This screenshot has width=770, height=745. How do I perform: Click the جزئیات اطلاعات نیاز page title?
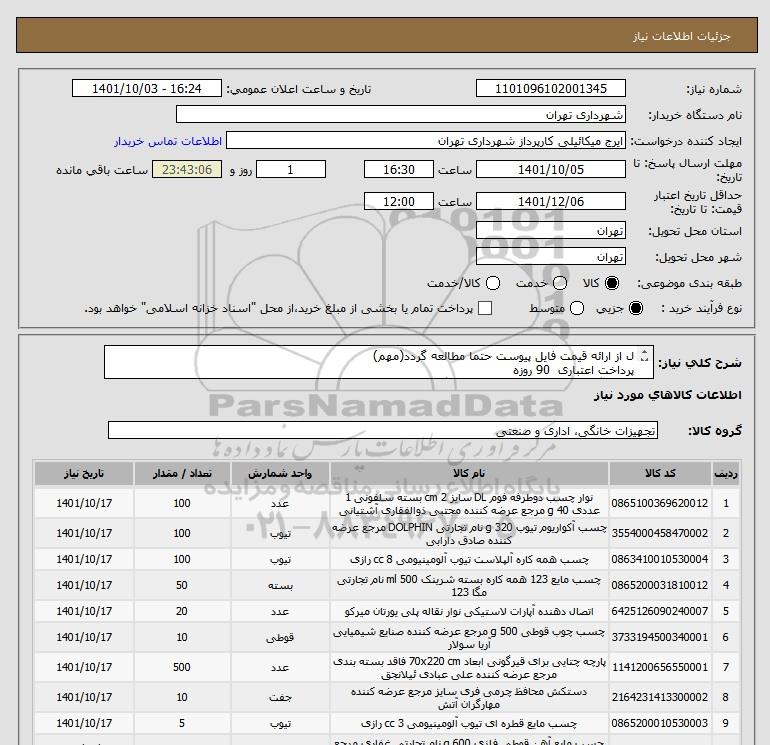(682, 36)
